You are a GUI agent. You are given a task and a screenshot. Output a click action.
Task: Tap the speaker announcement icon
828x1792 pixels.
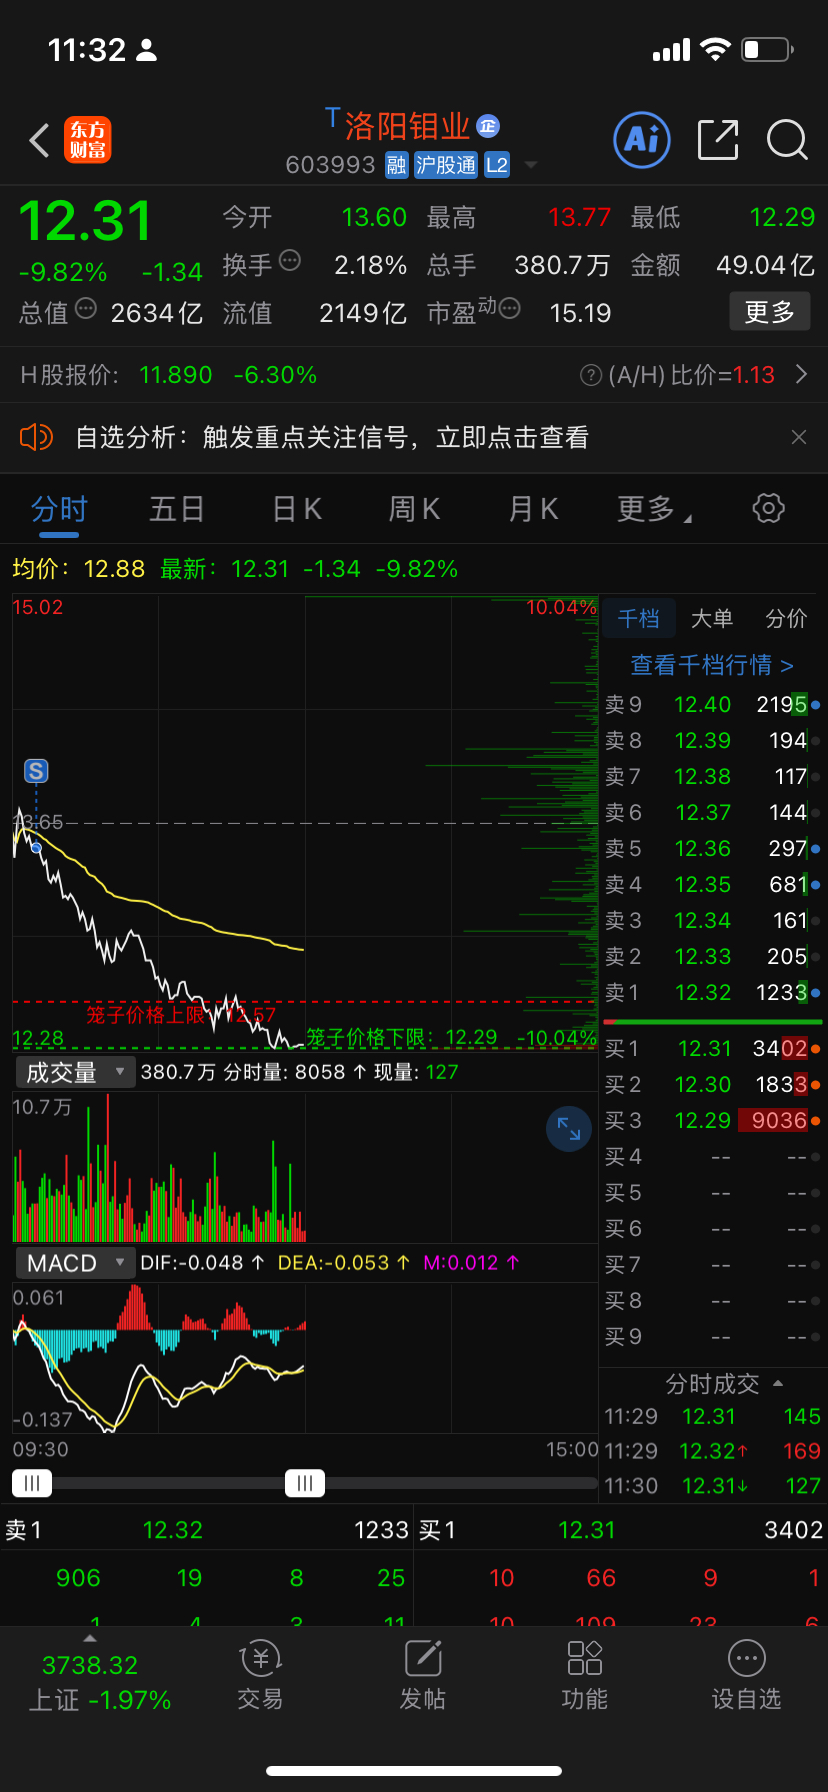[36, 437]
